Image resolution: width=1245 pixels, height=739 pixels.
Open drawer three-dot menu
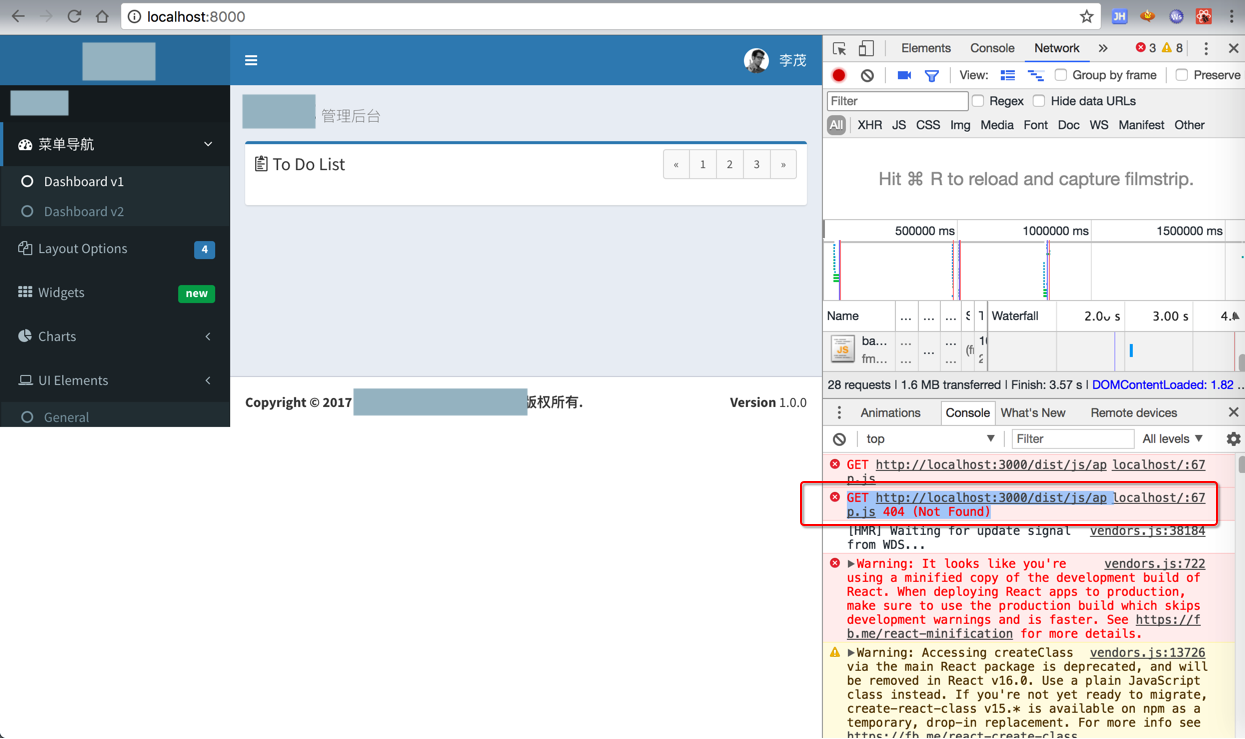click(x=839, y=413)
